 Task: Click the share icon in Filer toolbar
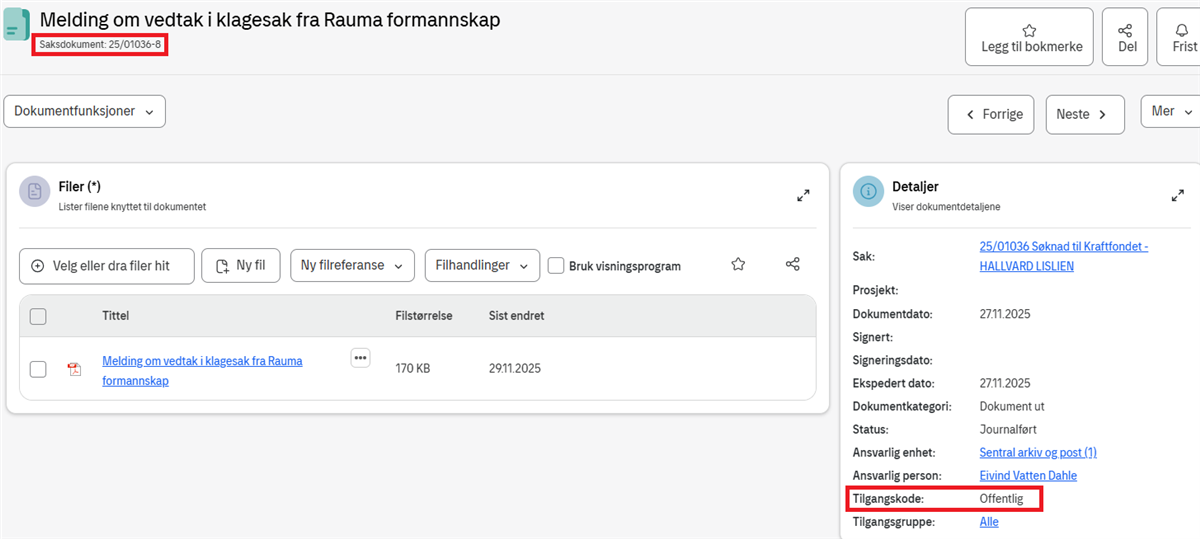(792, 265)
